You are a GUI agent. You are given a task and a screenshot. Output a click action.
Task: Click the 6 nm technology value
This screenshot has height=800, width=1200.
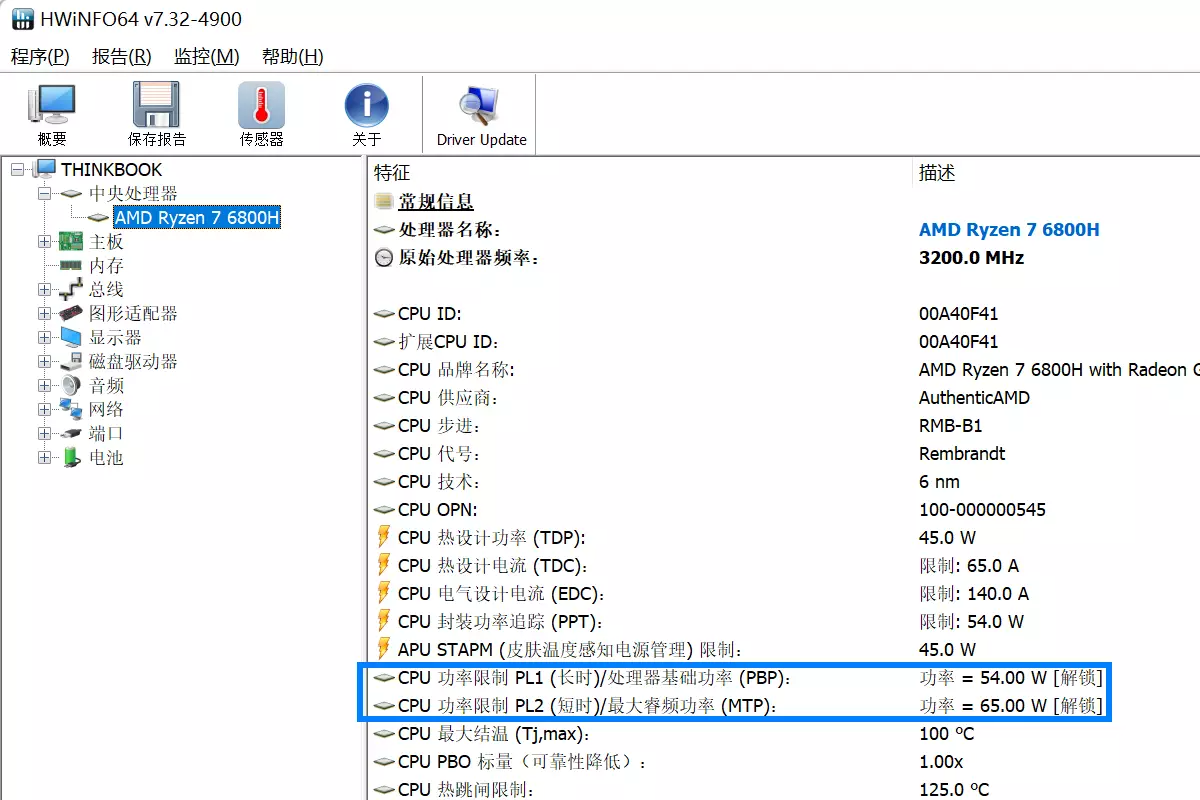(939, 482)
